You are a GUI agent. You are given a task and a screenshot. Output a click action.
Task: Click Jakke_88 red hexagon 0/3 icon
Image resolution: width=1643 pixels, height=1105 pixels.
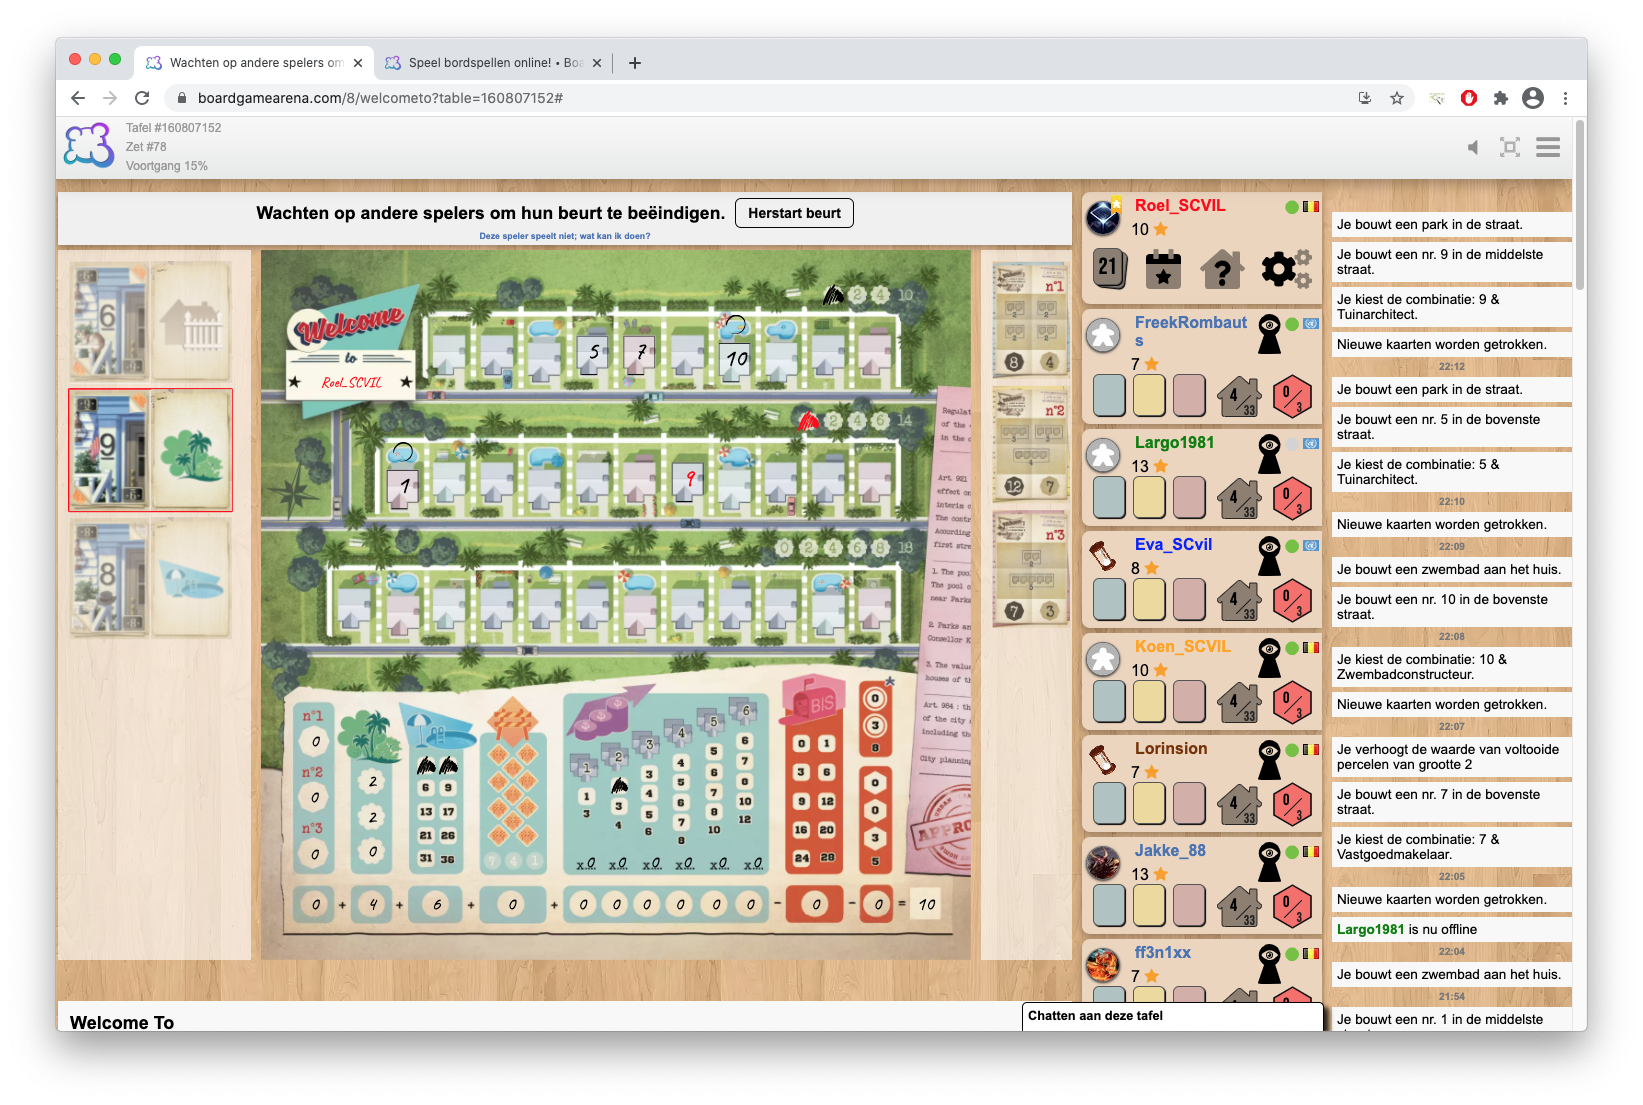point(1292,906)
